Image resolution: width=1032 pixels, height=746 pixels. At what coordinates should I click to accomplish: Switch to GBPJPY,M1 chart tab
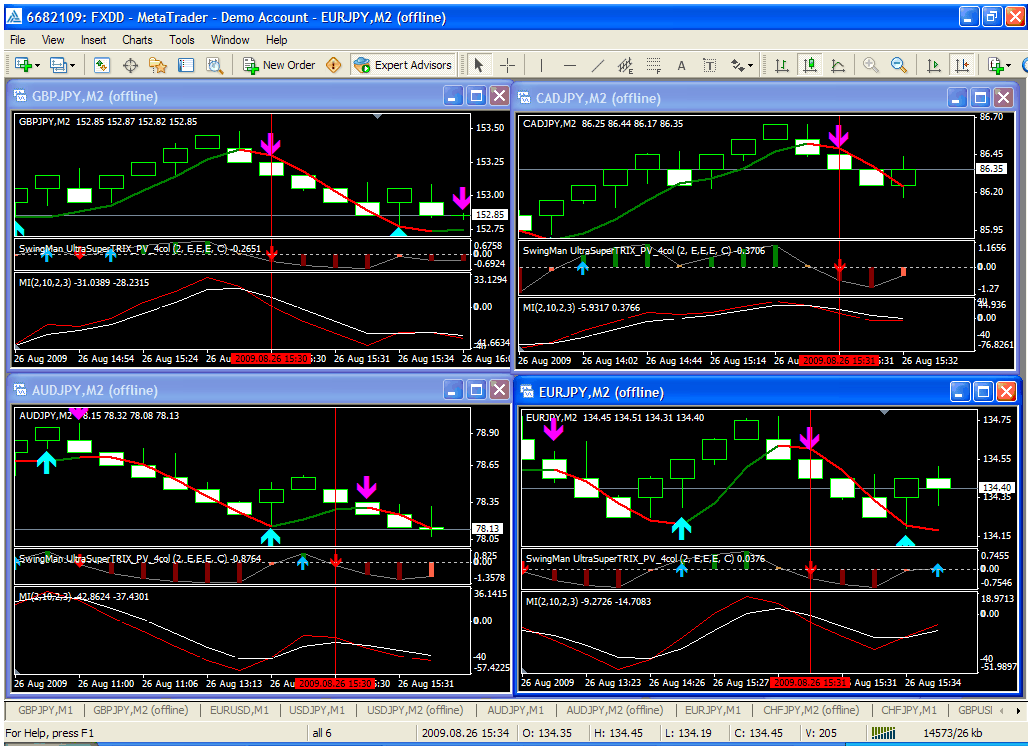pyautogui.click(x=45, y=710)
